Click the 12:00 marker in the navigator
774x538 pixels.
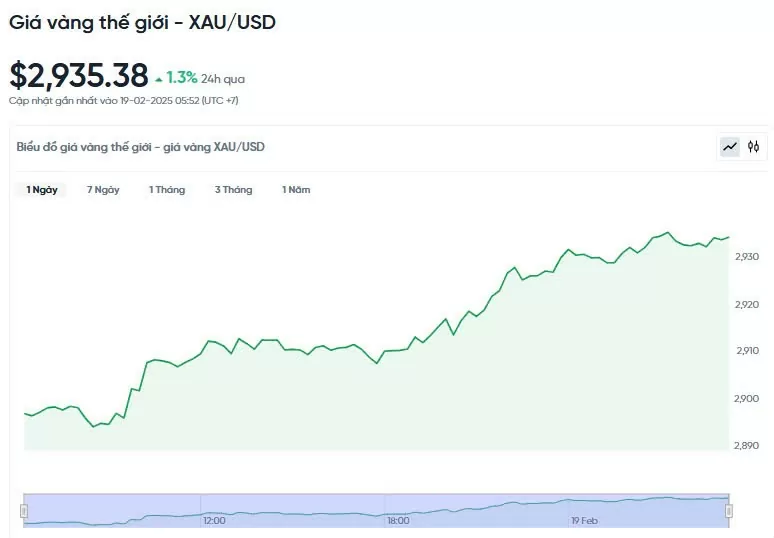pos(214,521)
